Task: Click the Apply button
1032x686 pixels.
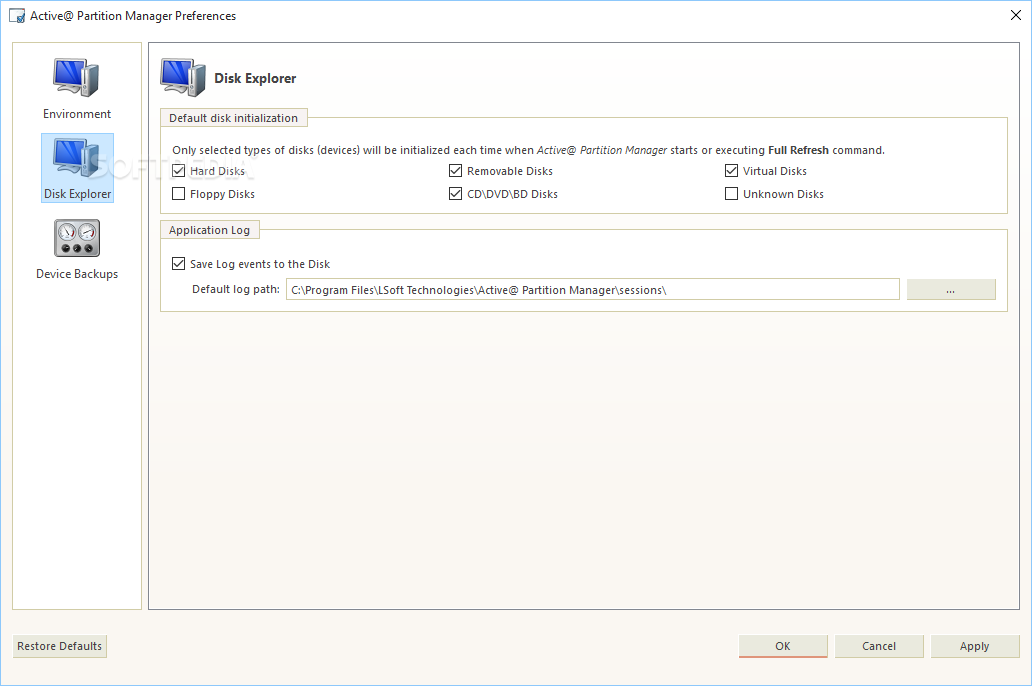Action: coord(974,646)
